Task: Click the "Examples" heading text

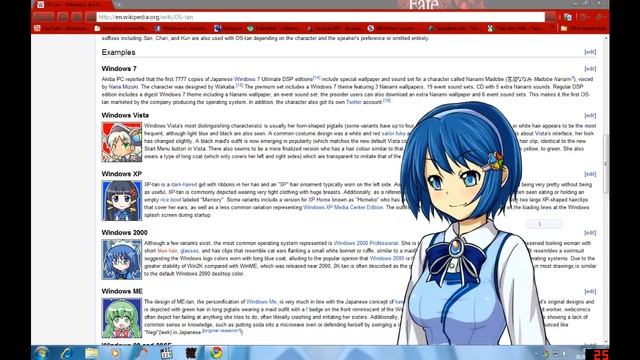Action: [x=118, y=52]
